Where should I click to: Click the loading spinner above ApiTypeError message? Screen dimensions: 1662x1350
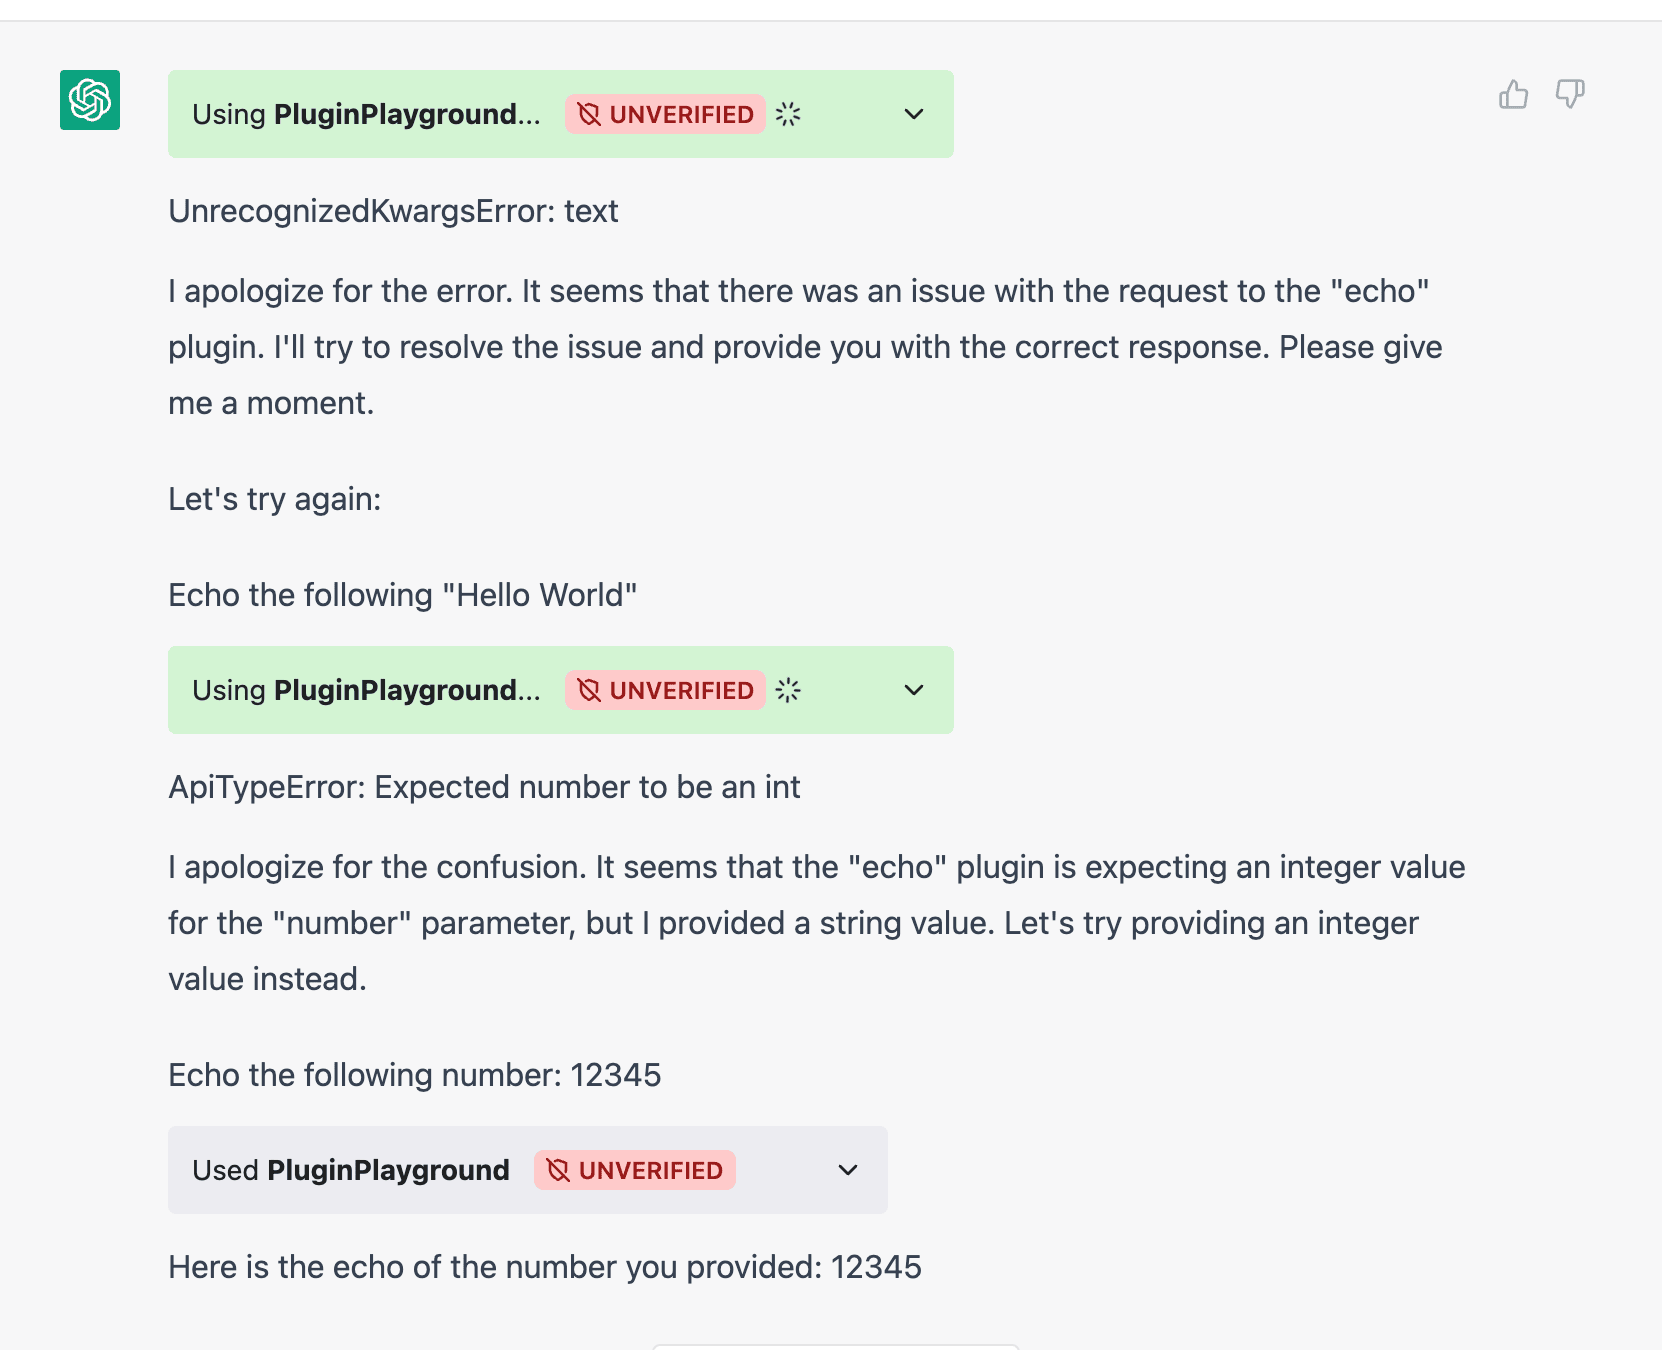click(x=788, y=690)
